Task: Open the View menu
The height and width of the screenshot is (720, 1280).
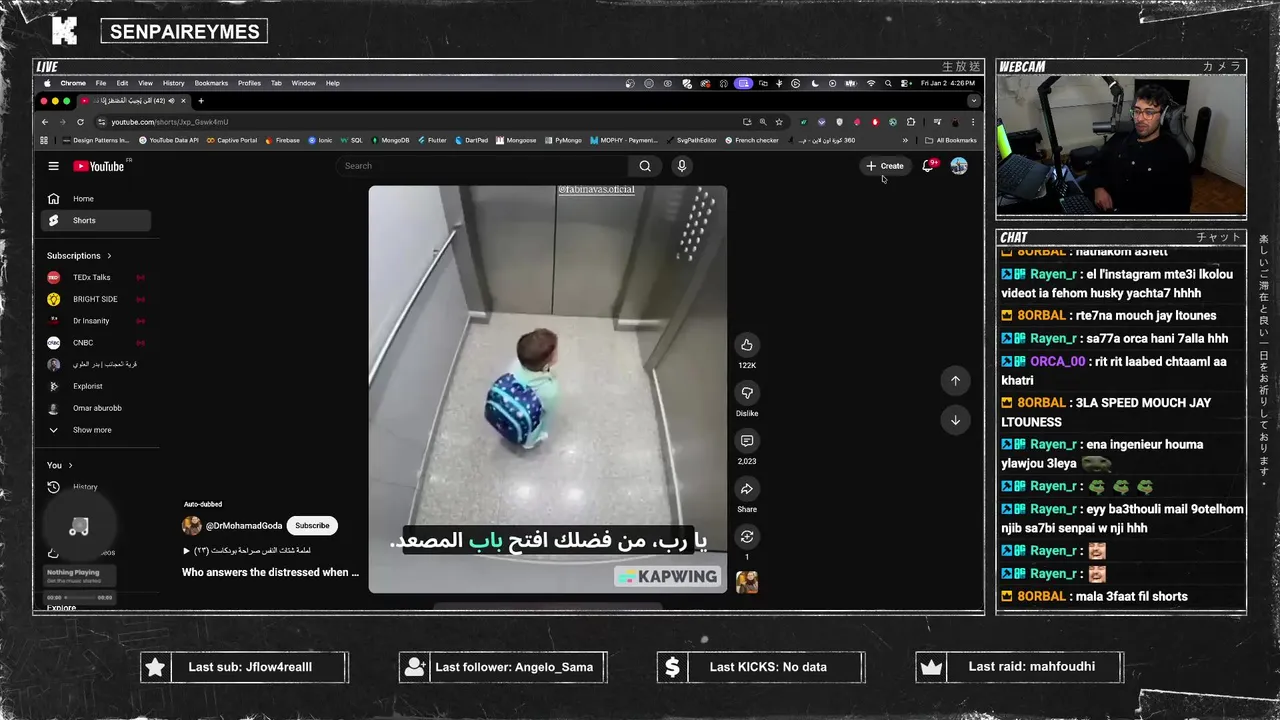Action: coord(146,83)
